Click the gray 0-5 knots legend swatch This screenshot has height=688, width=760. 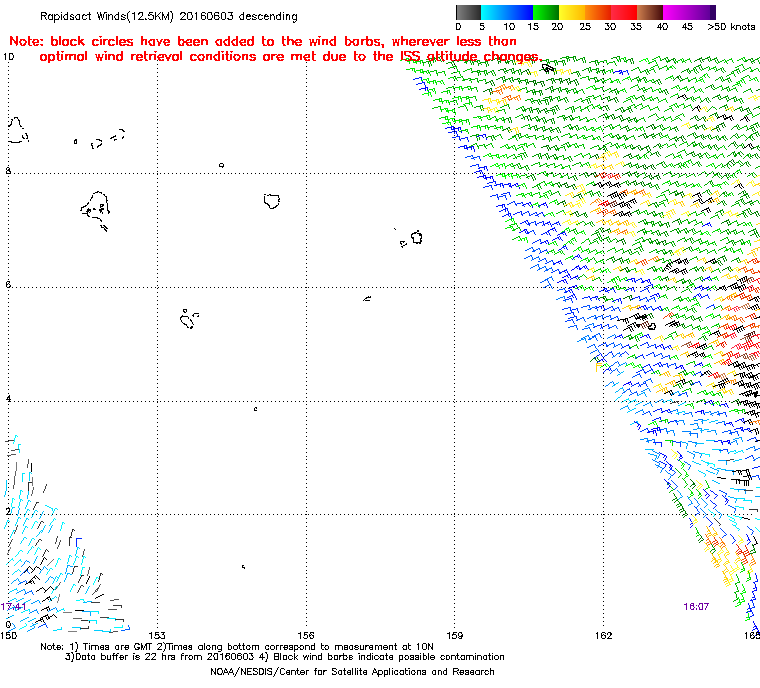(x=468, y=12)
